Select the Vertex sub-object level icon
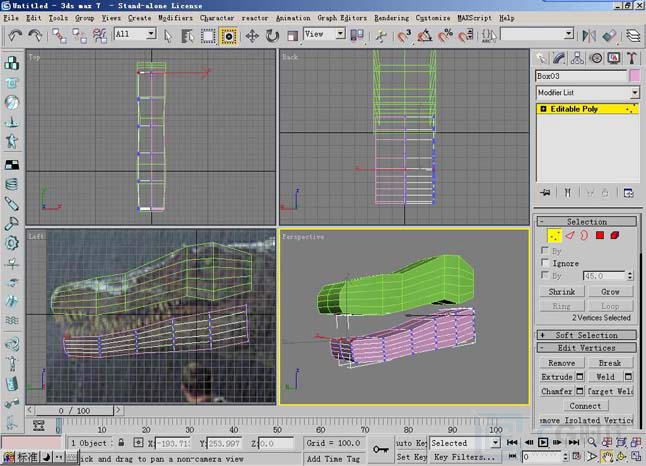The width and height of the screenshot is (646, 466). pos(554,236)
